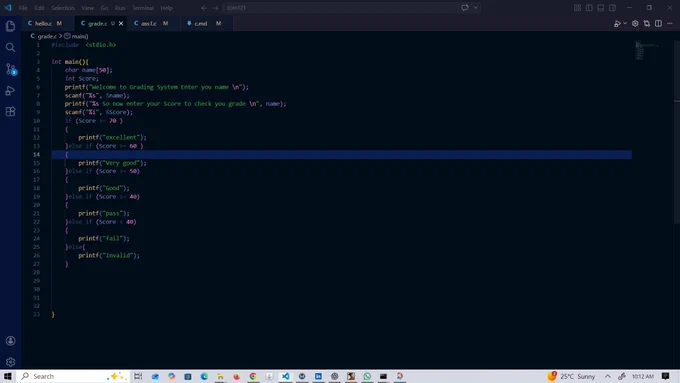The width and height of the screenshot is (680, 383).
Task: Open the File menu
Action: 23,8
